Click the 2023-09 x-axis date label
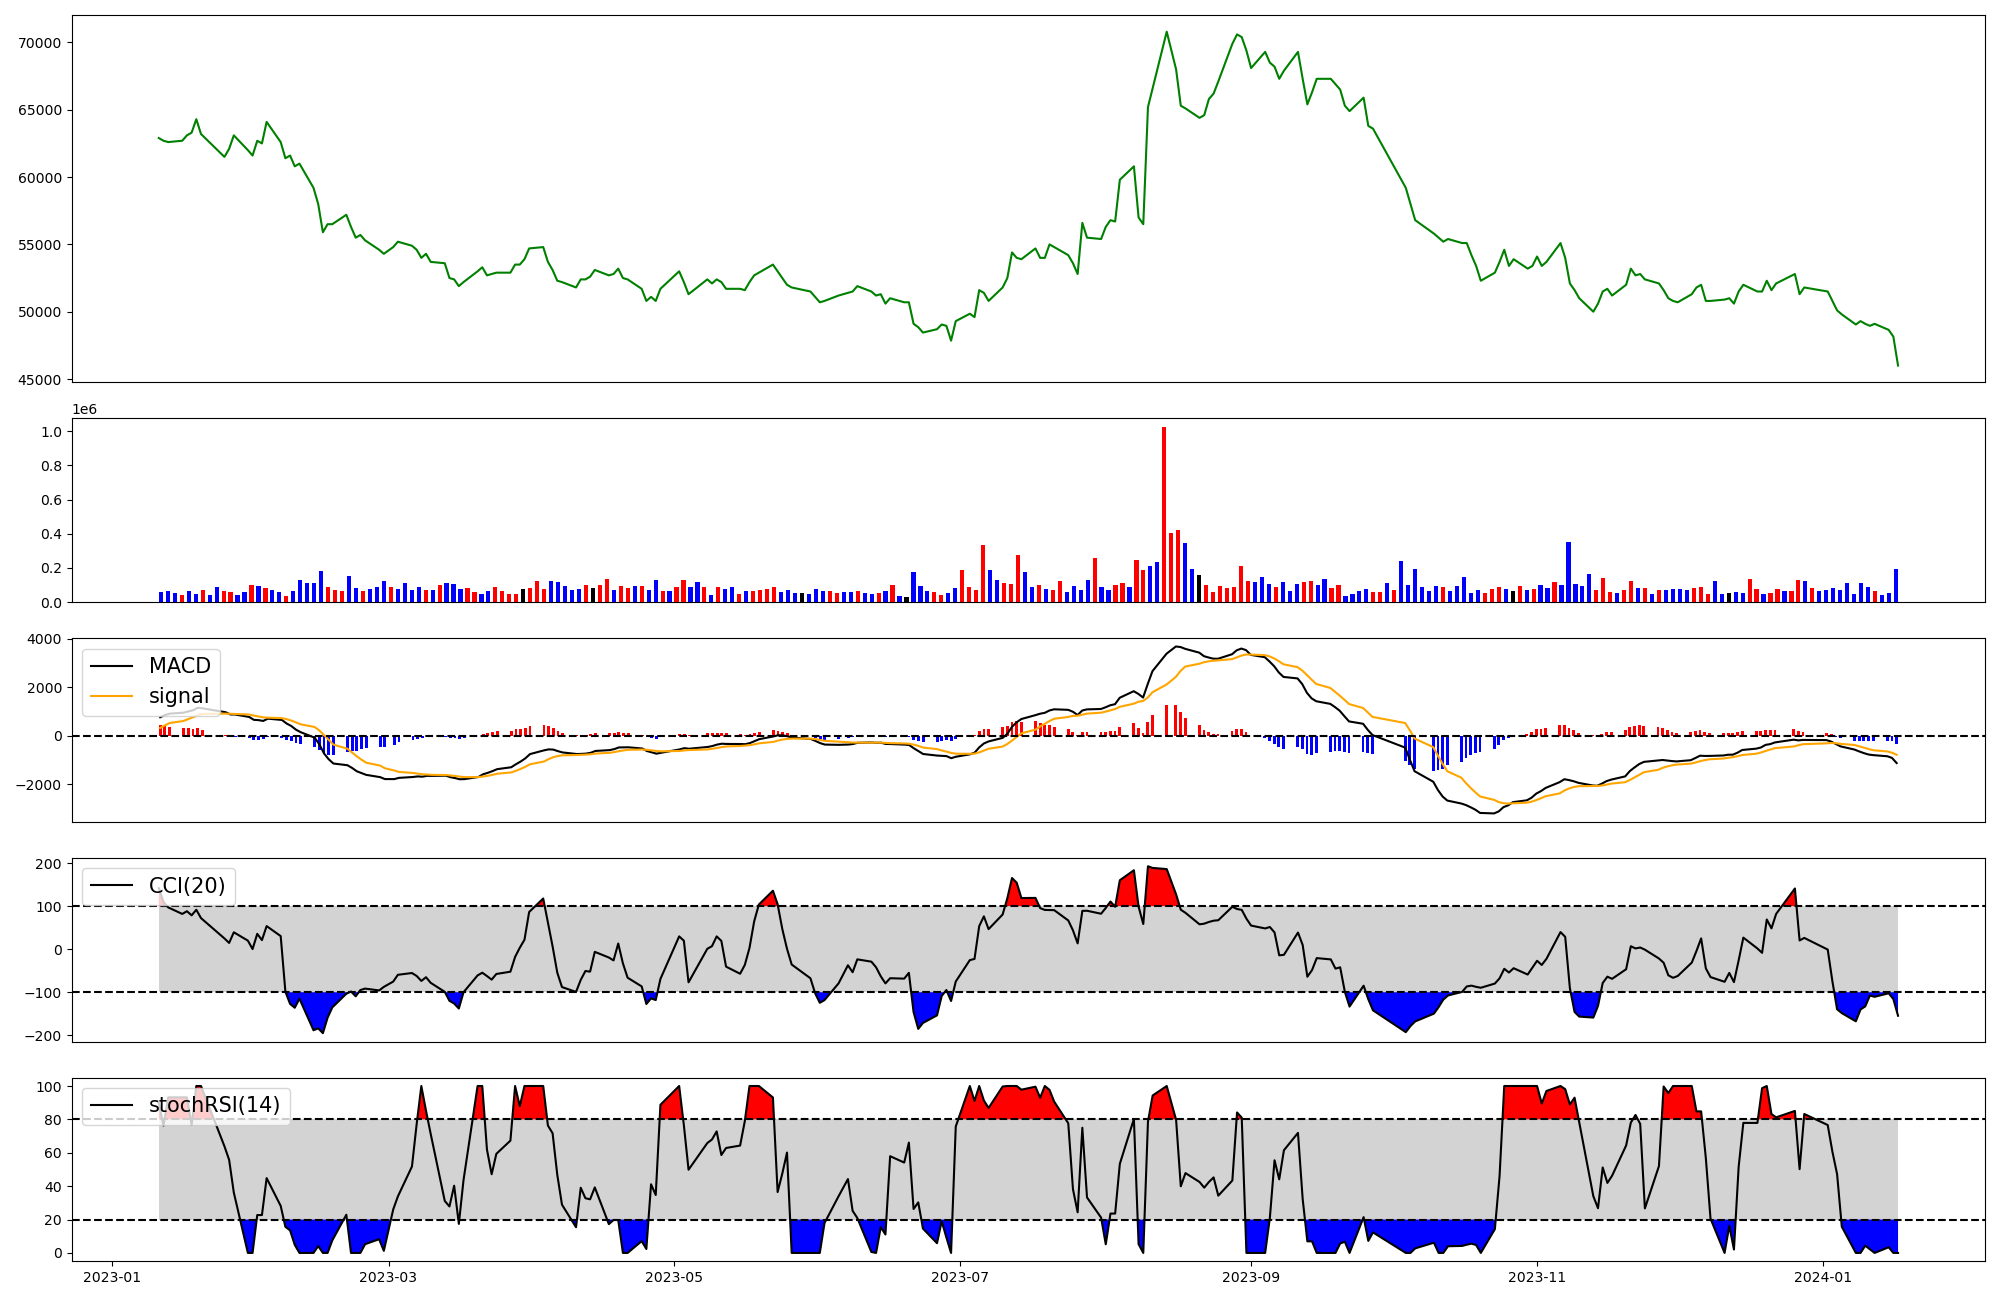 (1251, 1277)
